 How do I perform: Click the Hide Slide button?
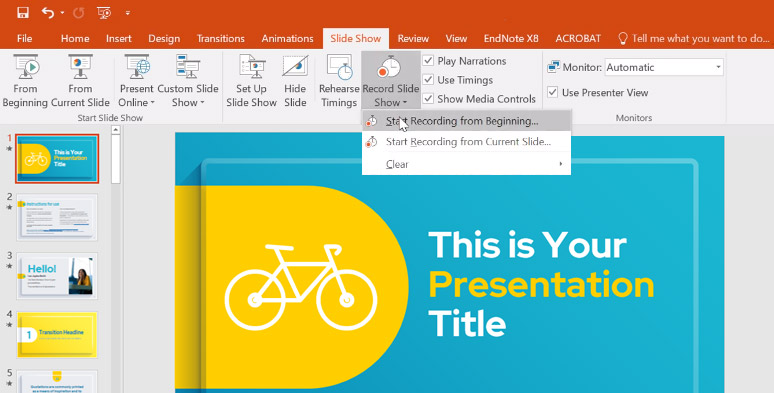coord(295,81)
